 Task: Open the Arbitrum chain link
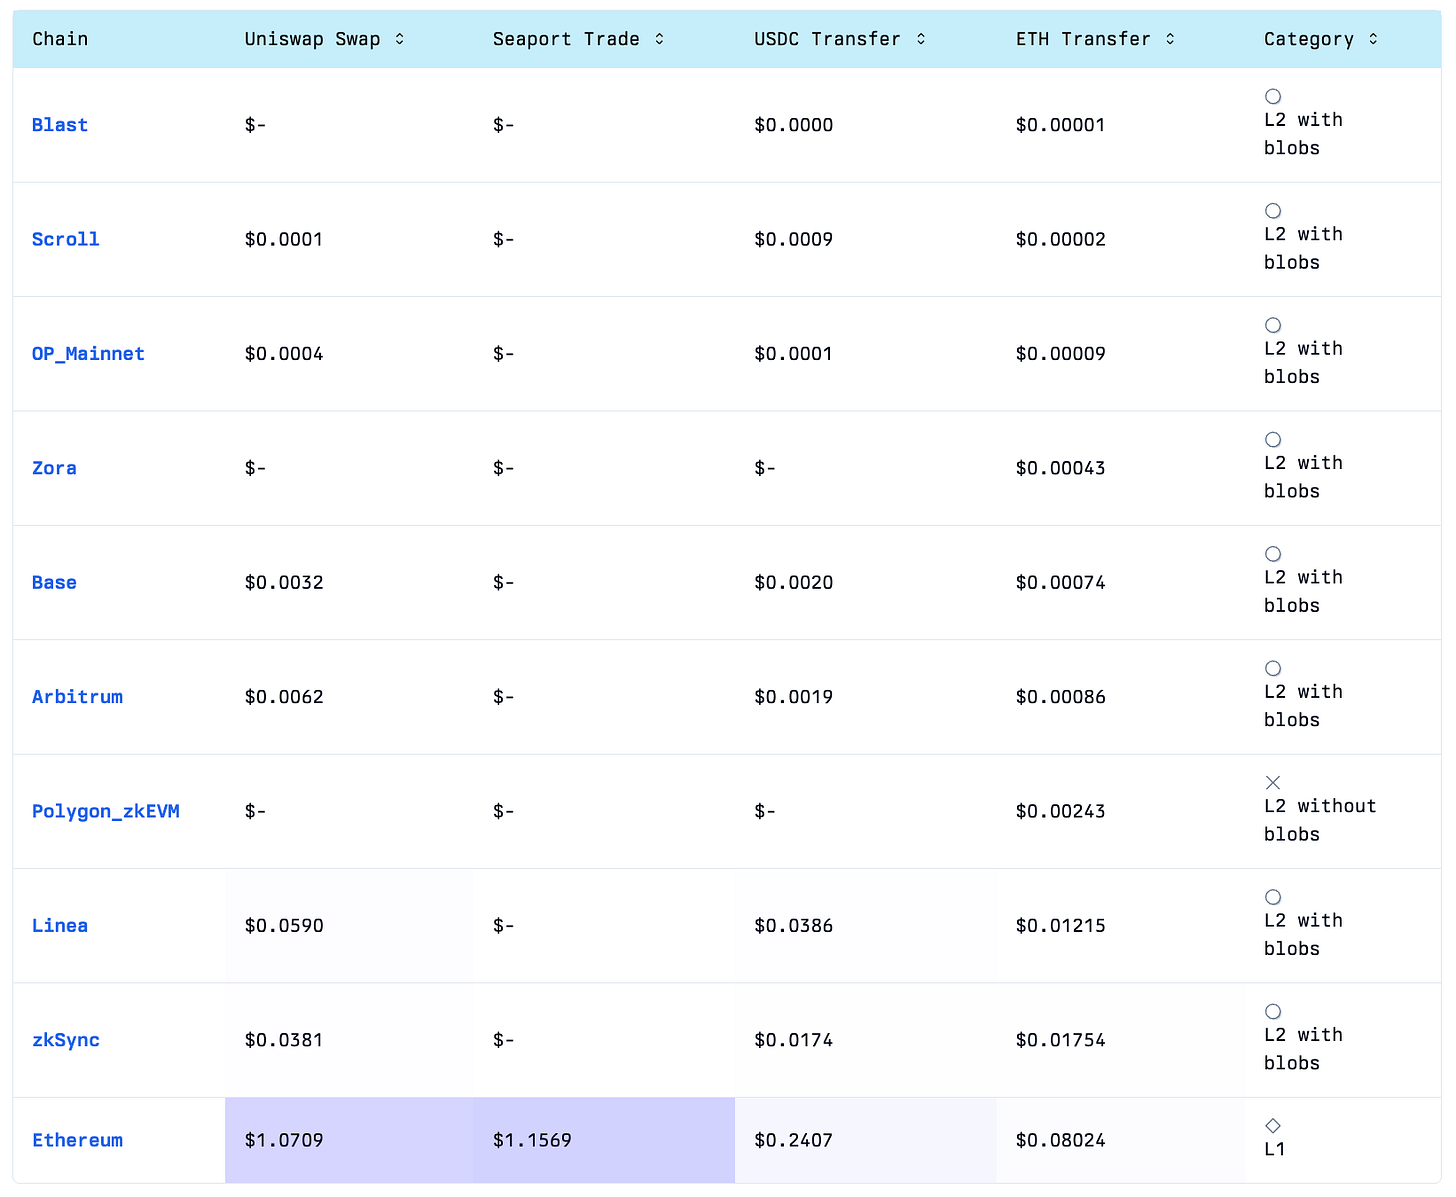pyautogui.click(x=77, y=697)
